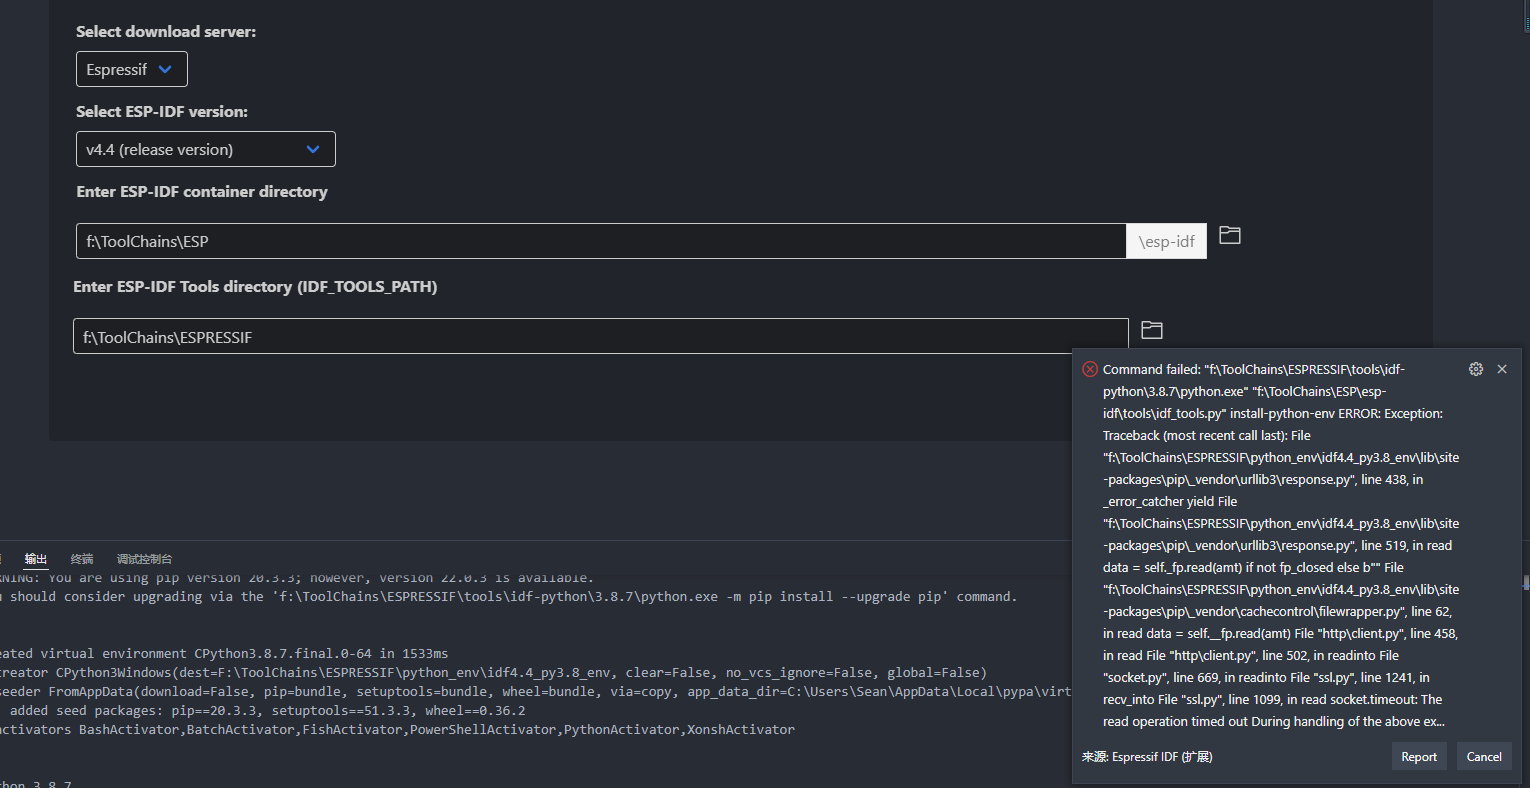Click output line 'creator CPython3Windows(dest=...'
Viewport: 1530px width, 788px height.
494,672
